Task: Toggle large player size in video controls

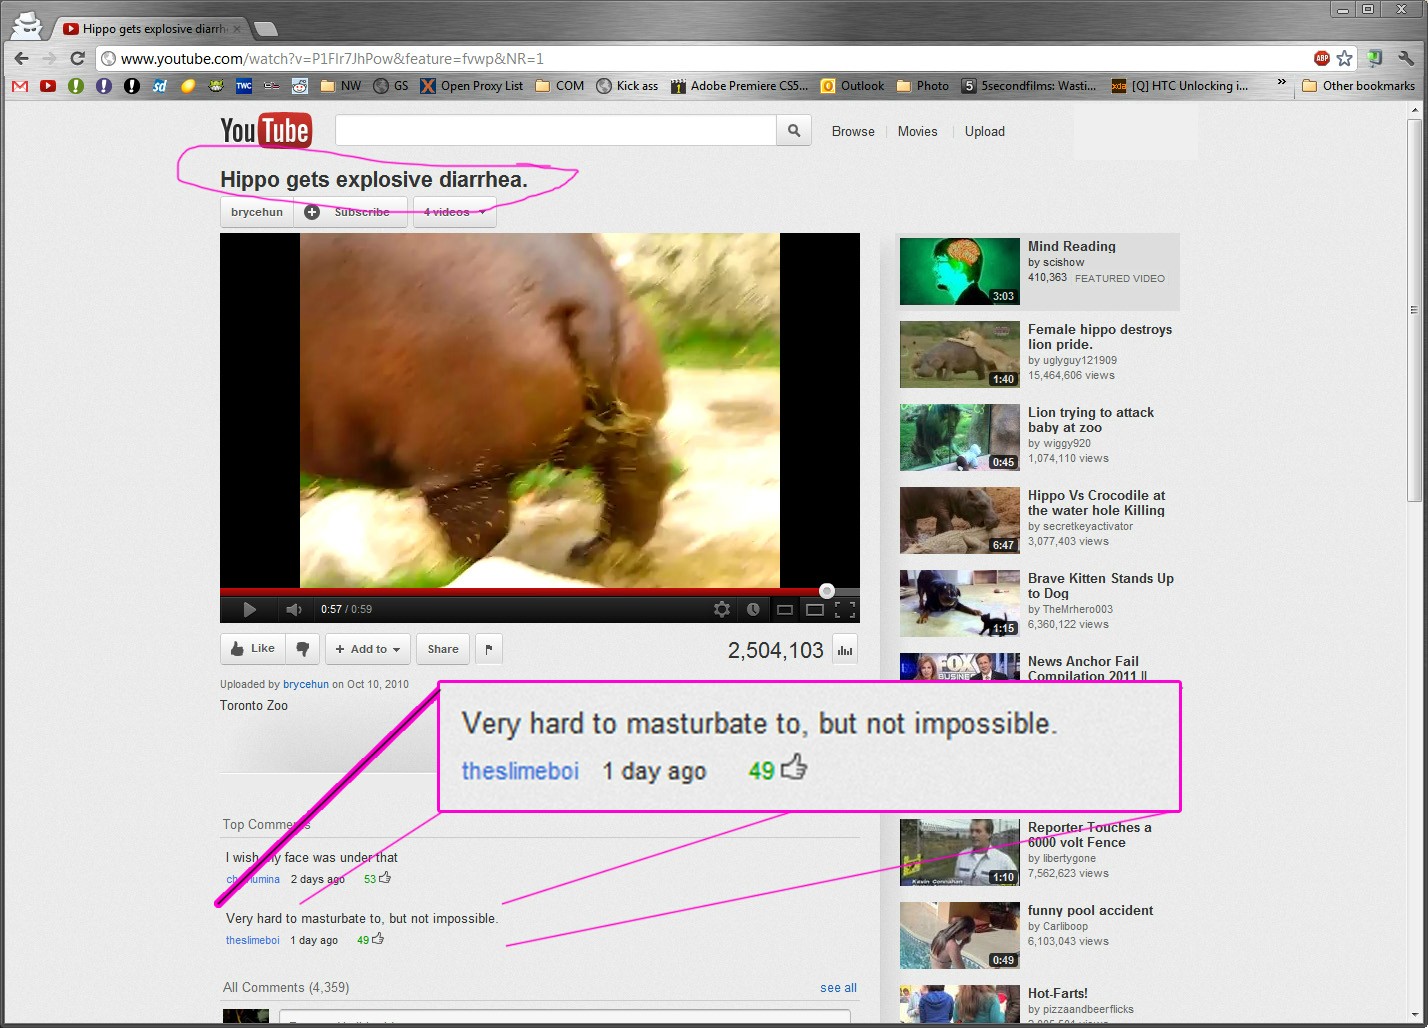Action: coord(815,609)
